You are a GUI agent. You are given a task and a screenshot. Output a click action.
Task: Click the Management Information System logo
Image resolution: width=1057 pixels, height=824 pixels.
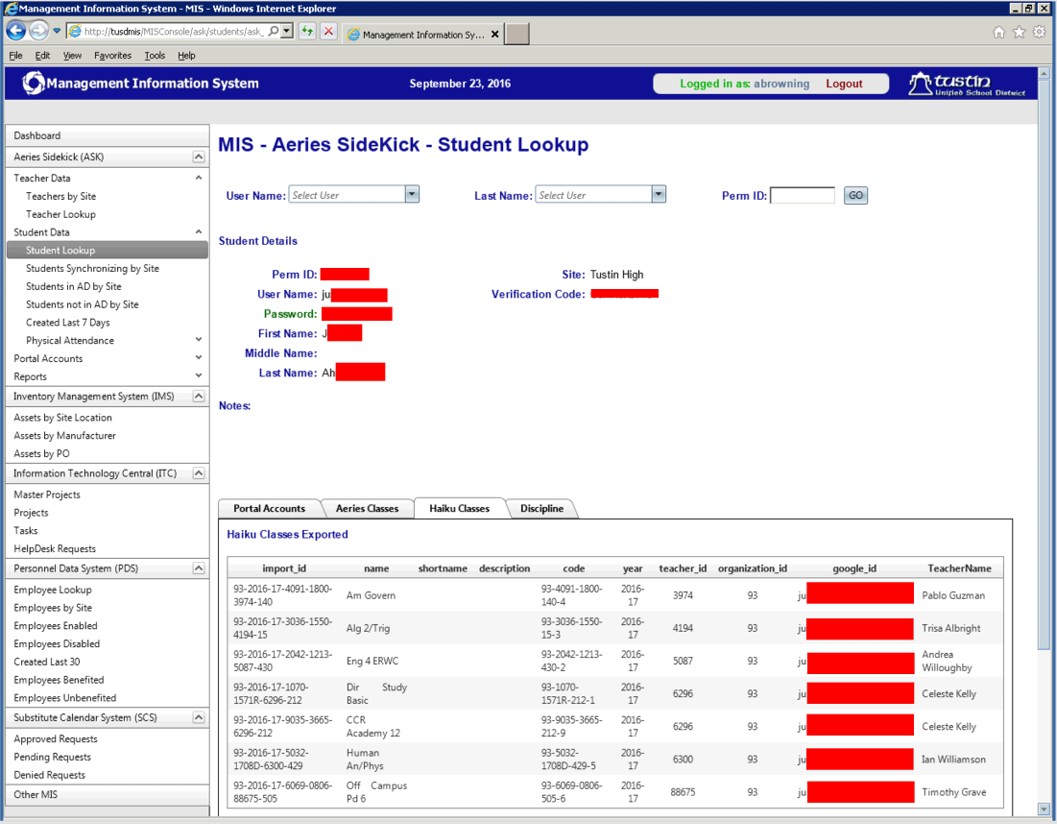(140, 83)
